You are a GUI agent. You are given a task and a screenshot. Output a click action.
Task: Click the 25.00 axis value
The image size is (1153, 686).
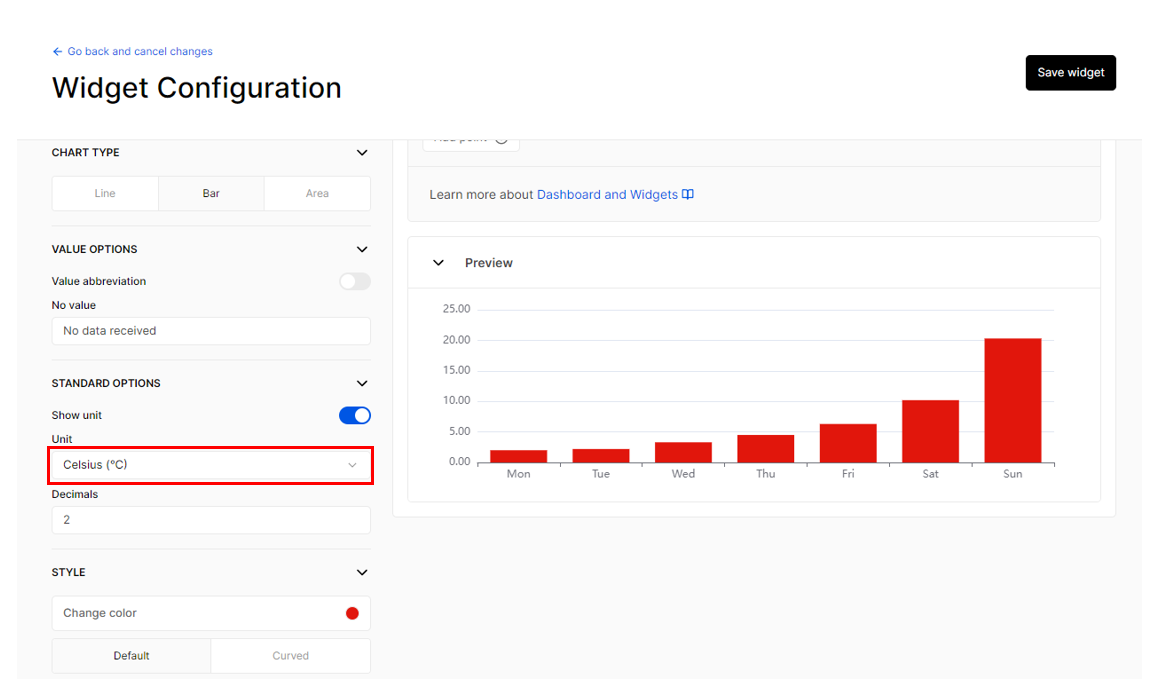click(457, 309)
